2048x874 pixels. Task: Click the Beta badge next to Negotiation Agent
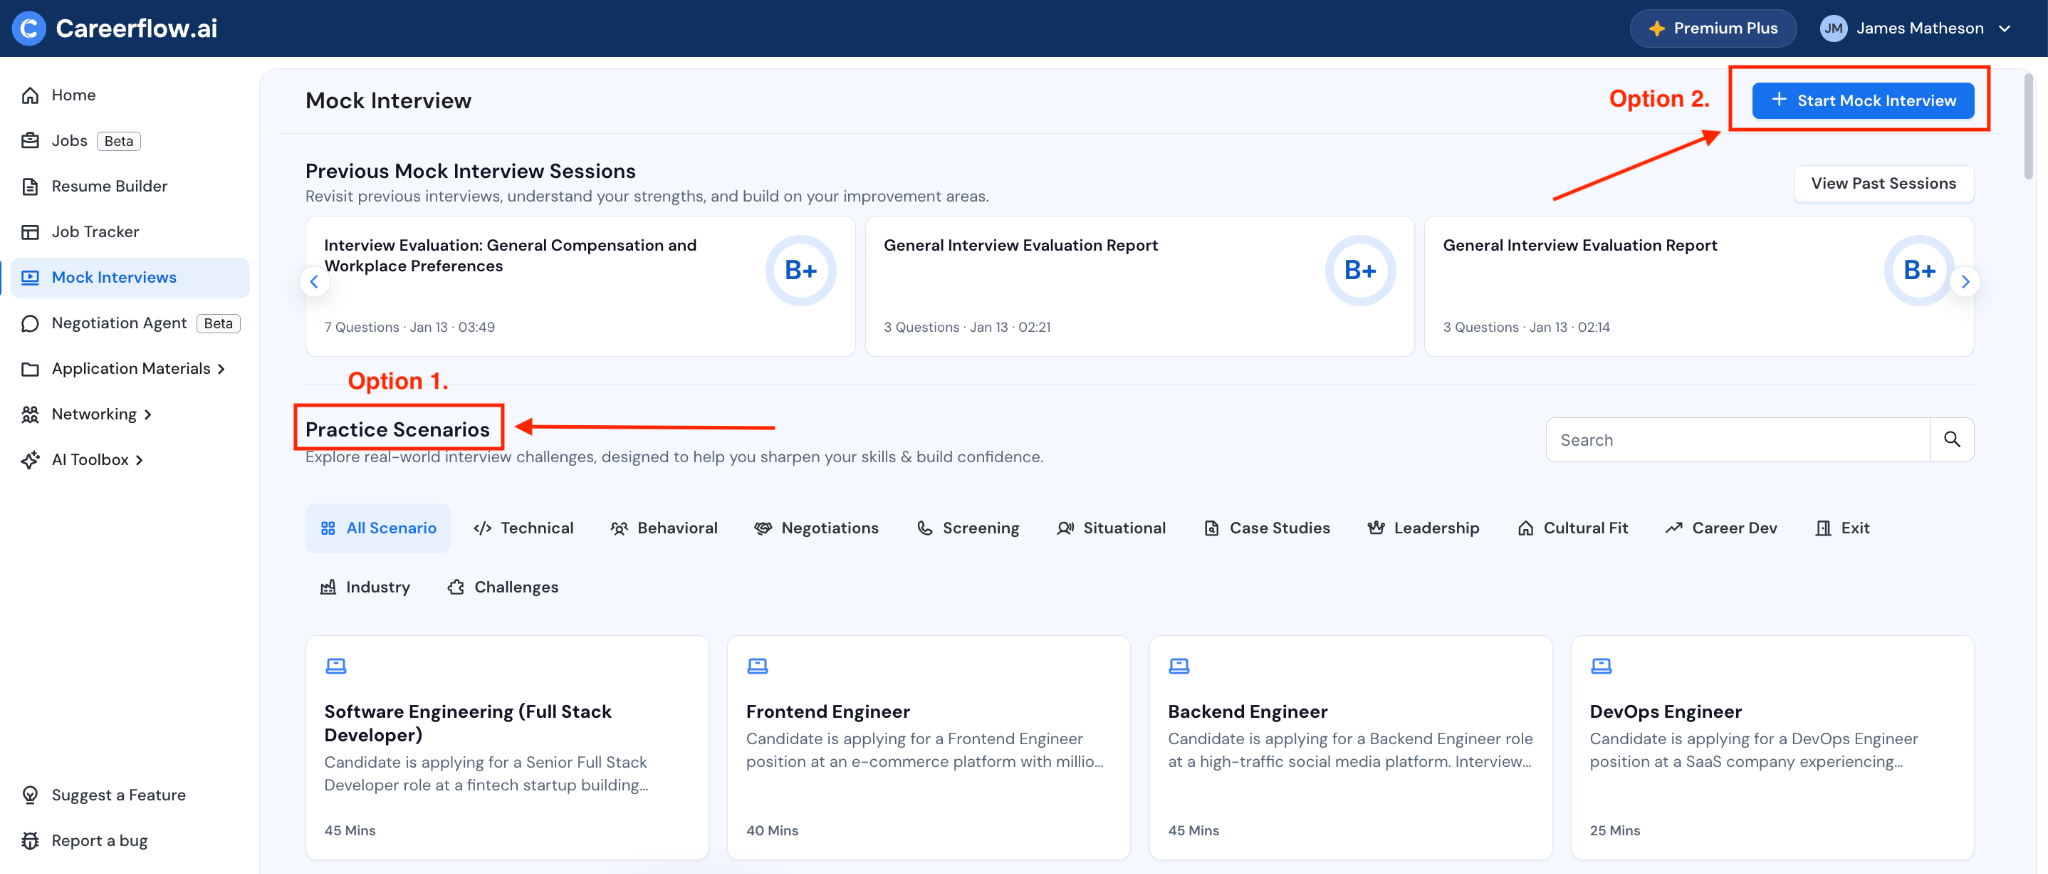218,323
